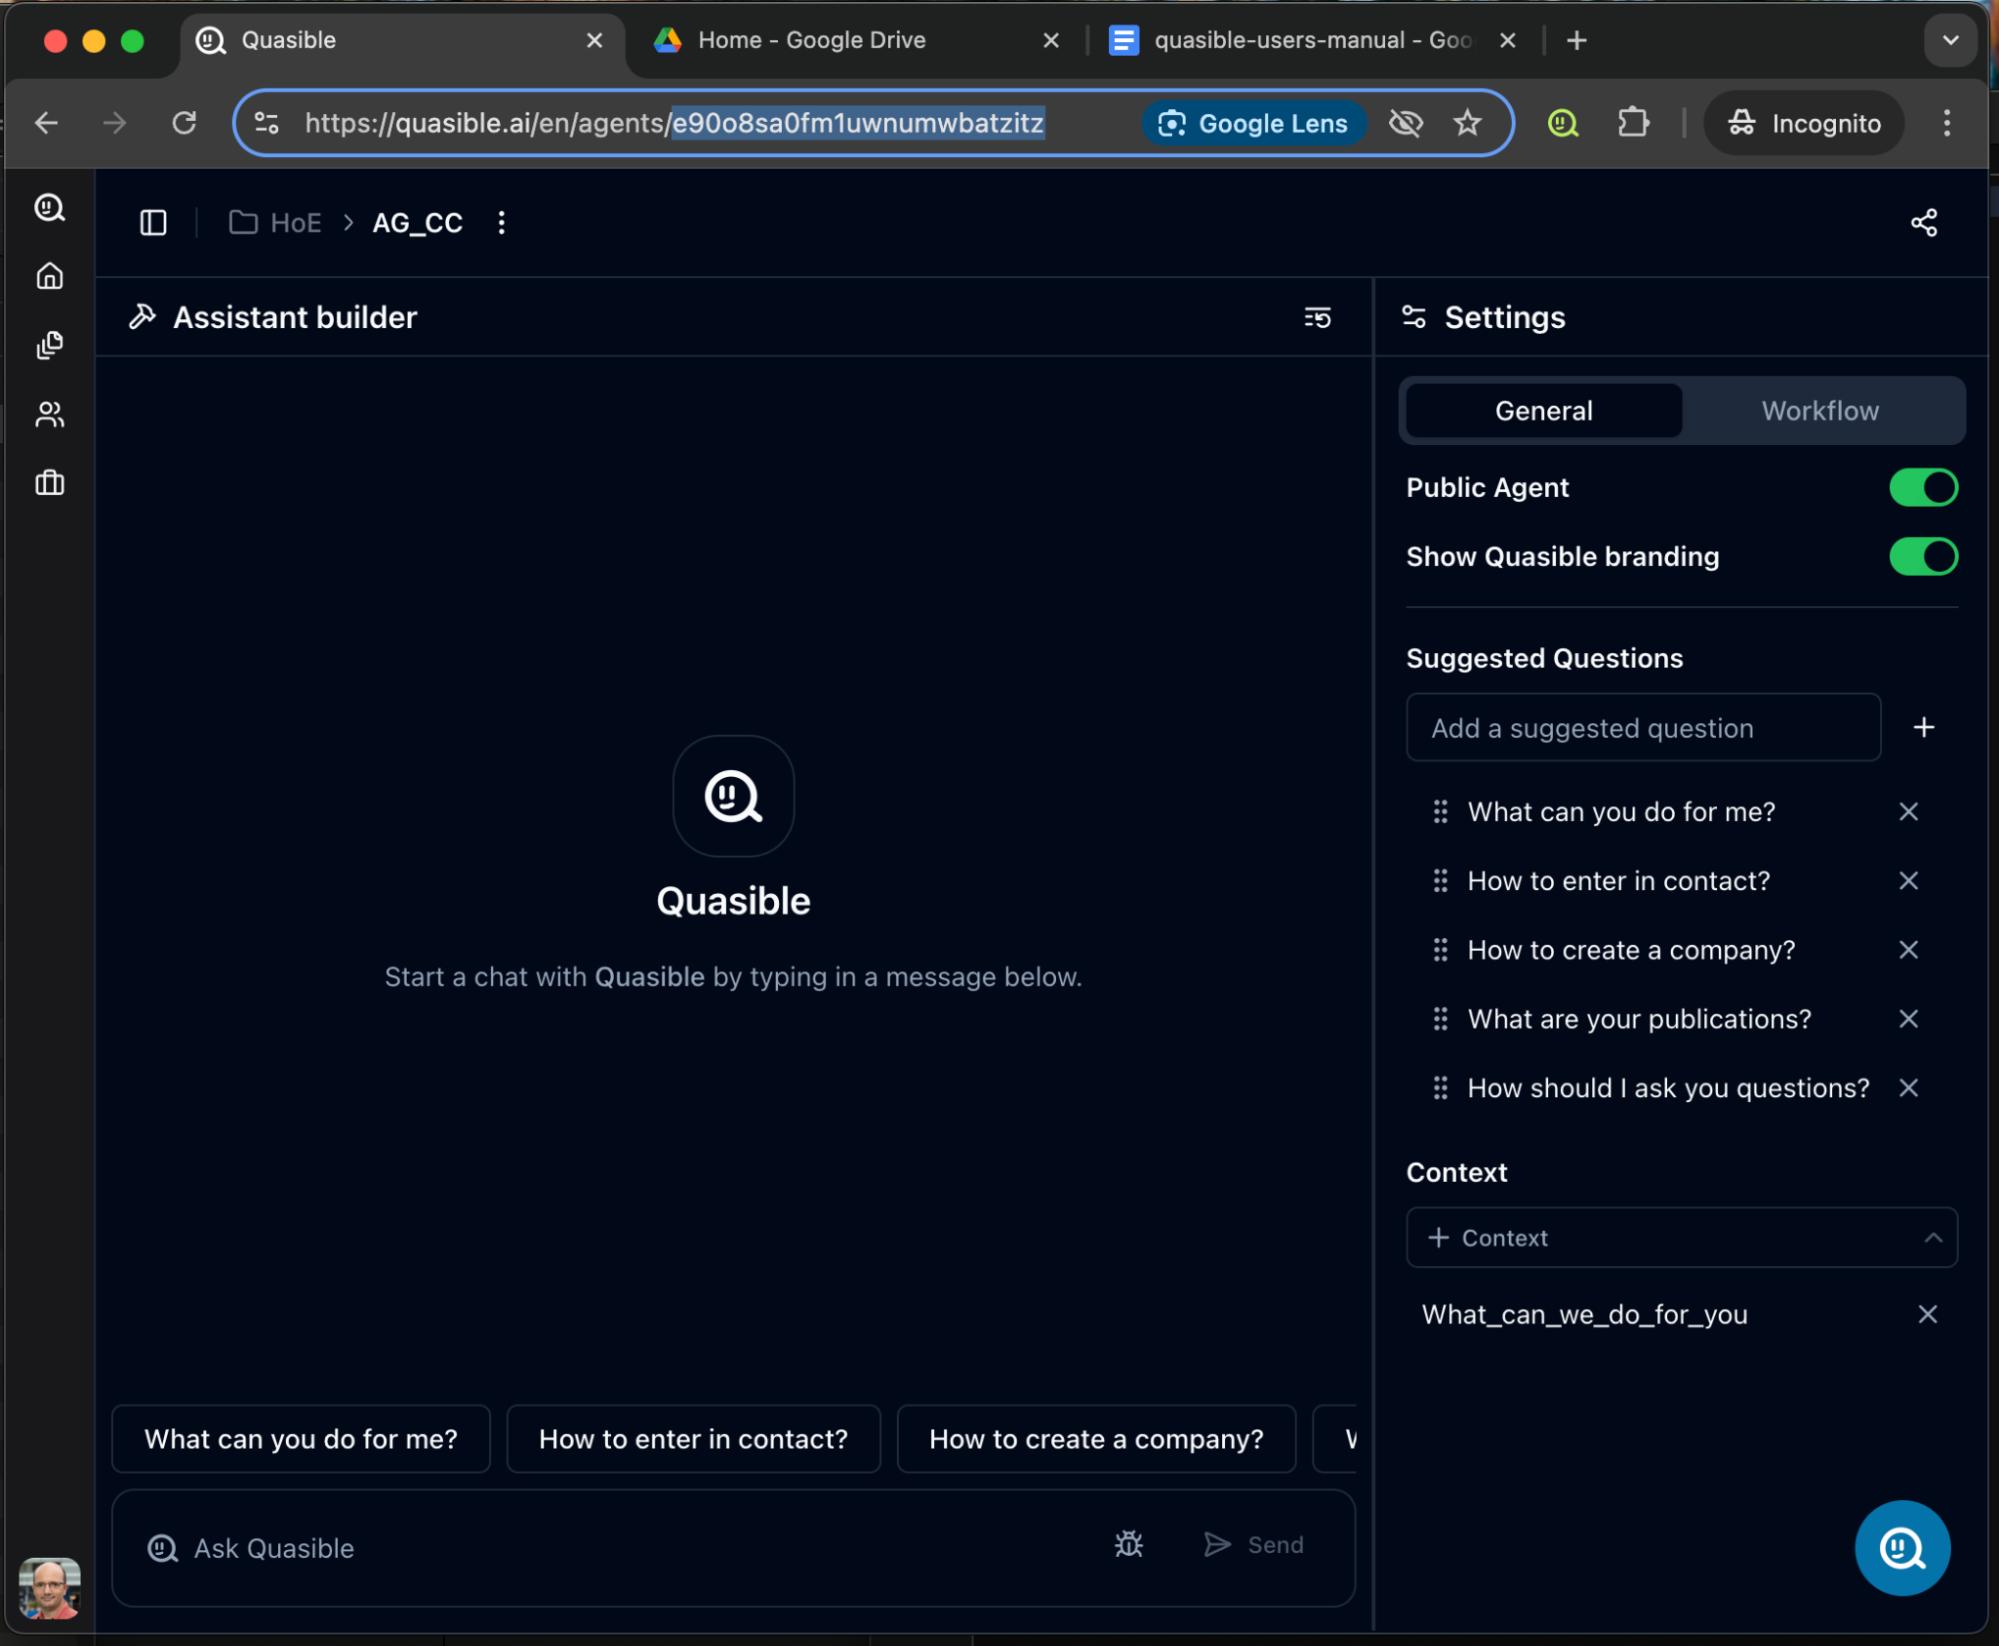Disable the Public Agent toggle
This screenshot has width=1999, height=1646.
pos(1922,488)
